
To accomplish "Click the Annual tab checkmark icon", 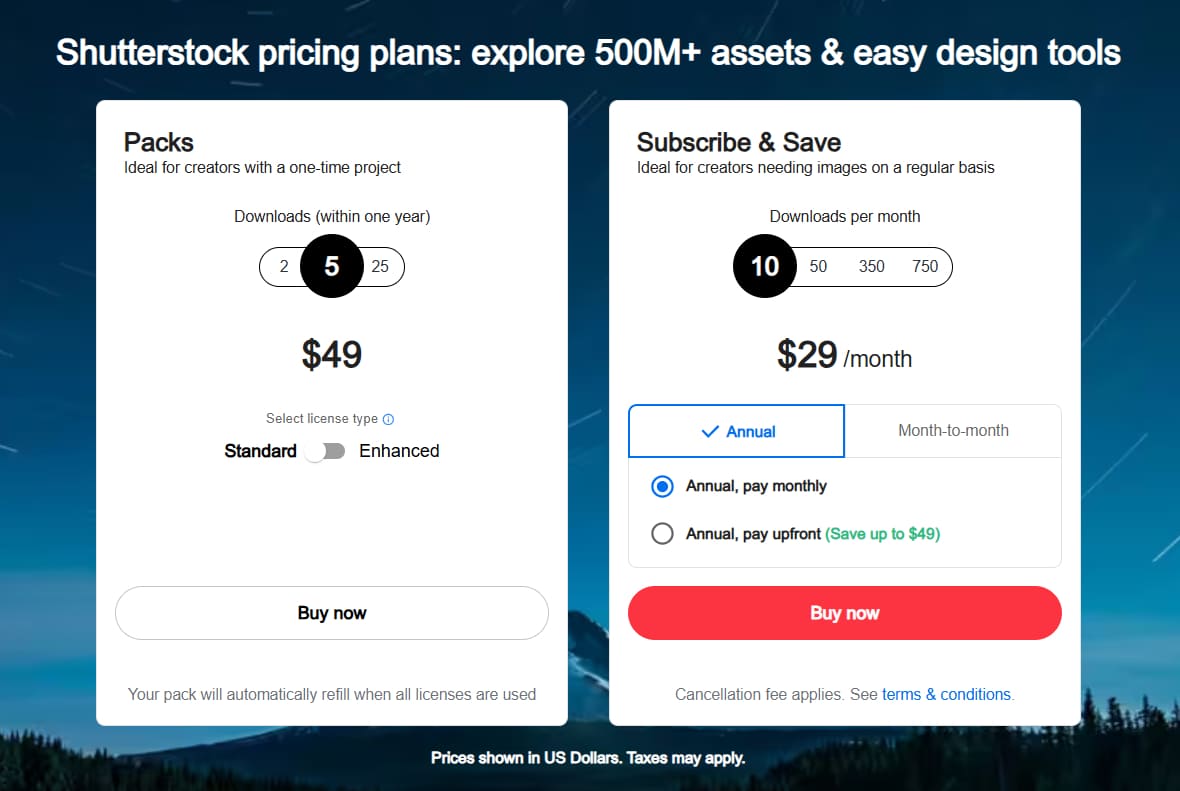I will [710, 432].
